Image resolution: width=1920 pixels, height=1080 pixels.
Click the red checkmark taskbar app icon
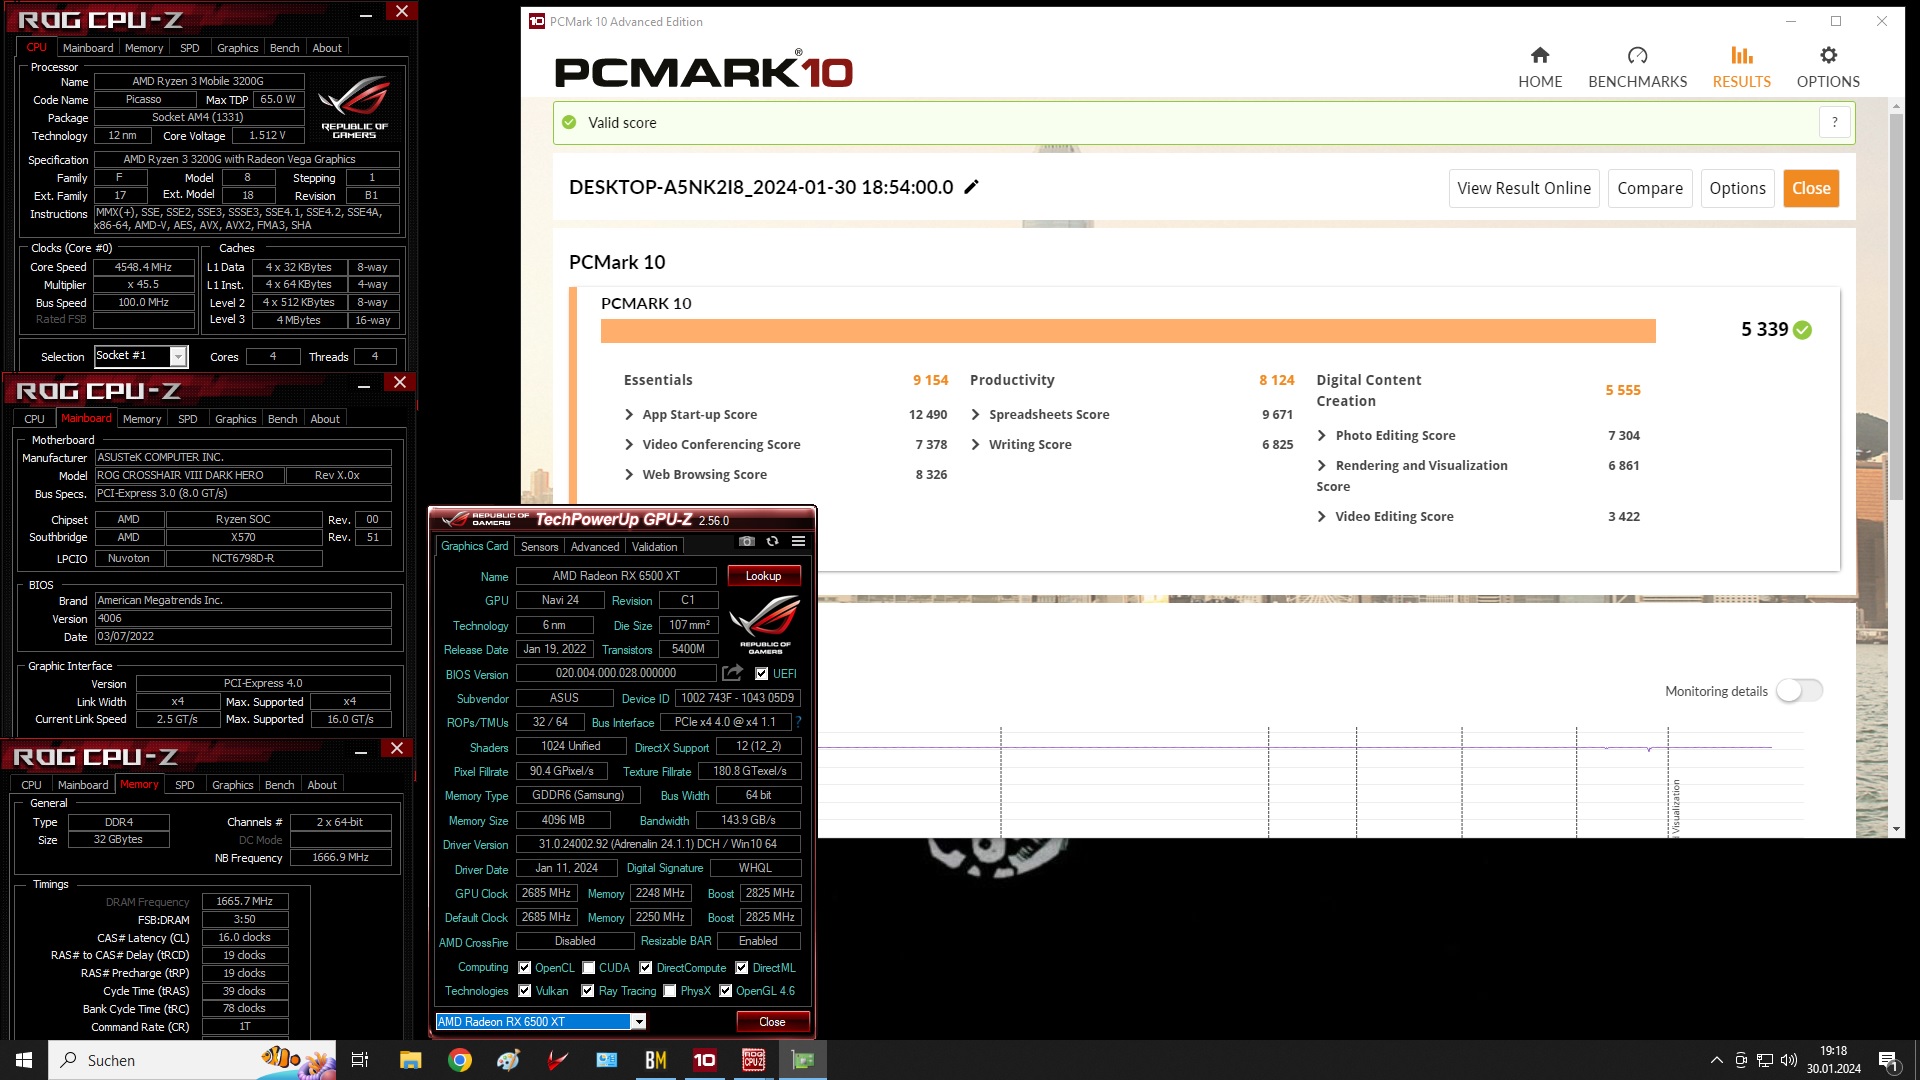557,1060
